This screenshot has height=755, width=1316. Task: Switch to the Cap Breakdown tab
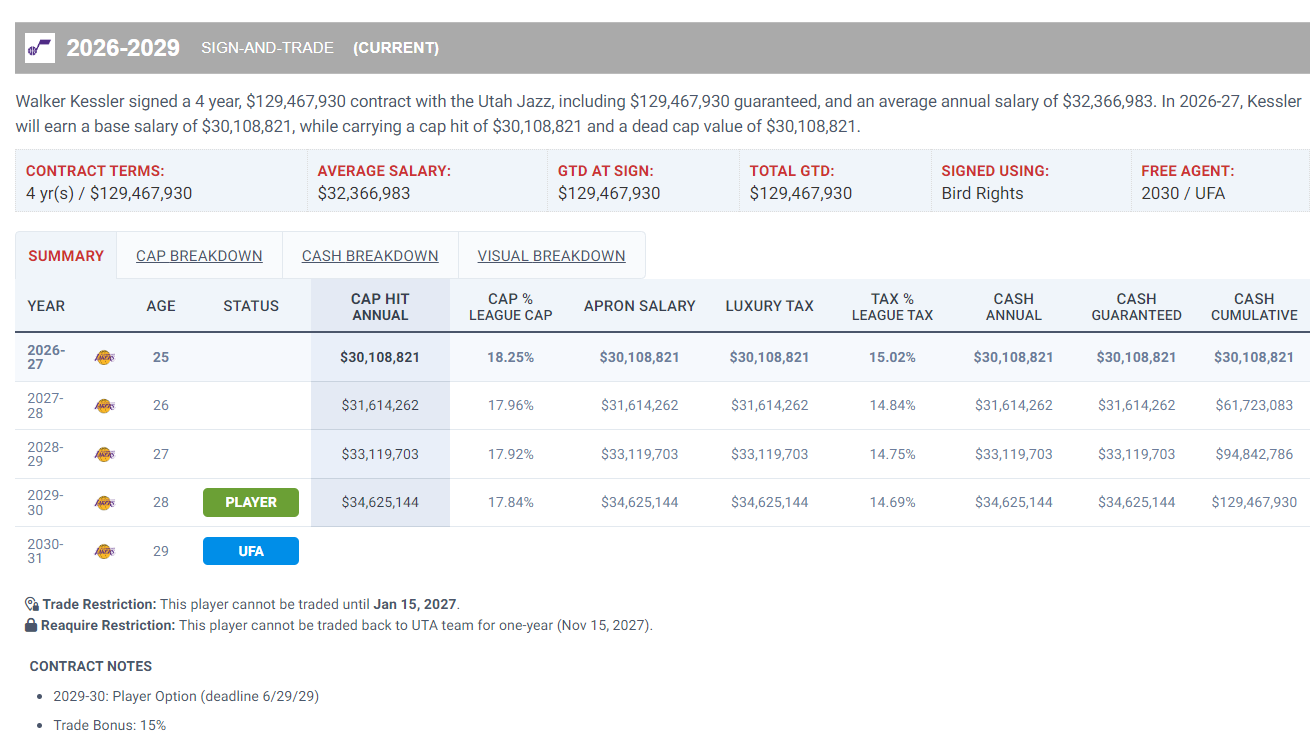(199, 256)
